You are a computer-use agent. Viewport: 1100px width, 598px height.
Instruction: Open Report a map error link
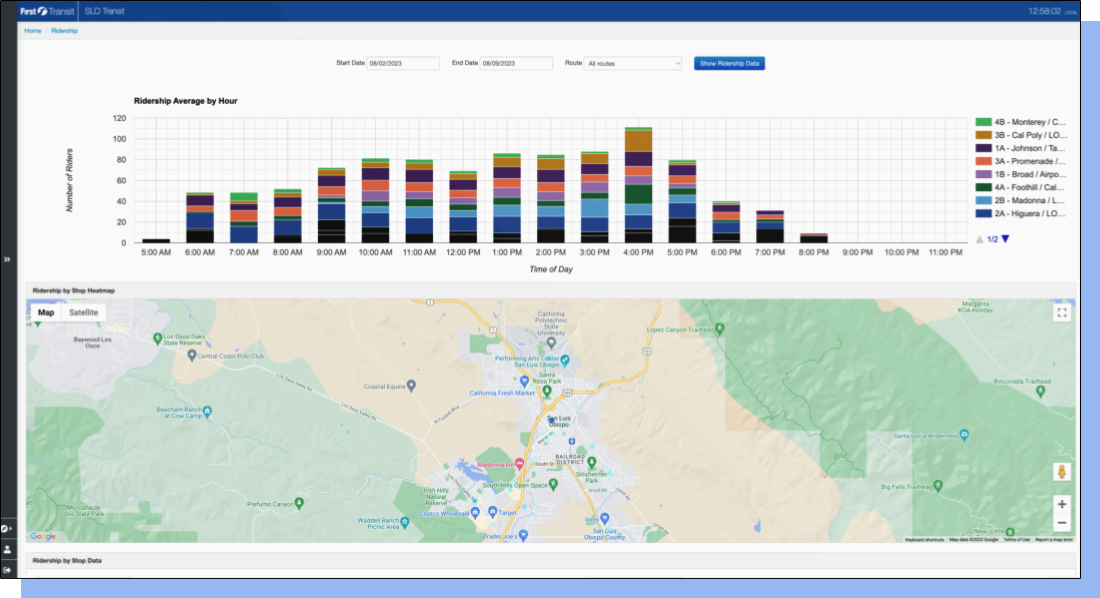click(x=1054, y=540)
